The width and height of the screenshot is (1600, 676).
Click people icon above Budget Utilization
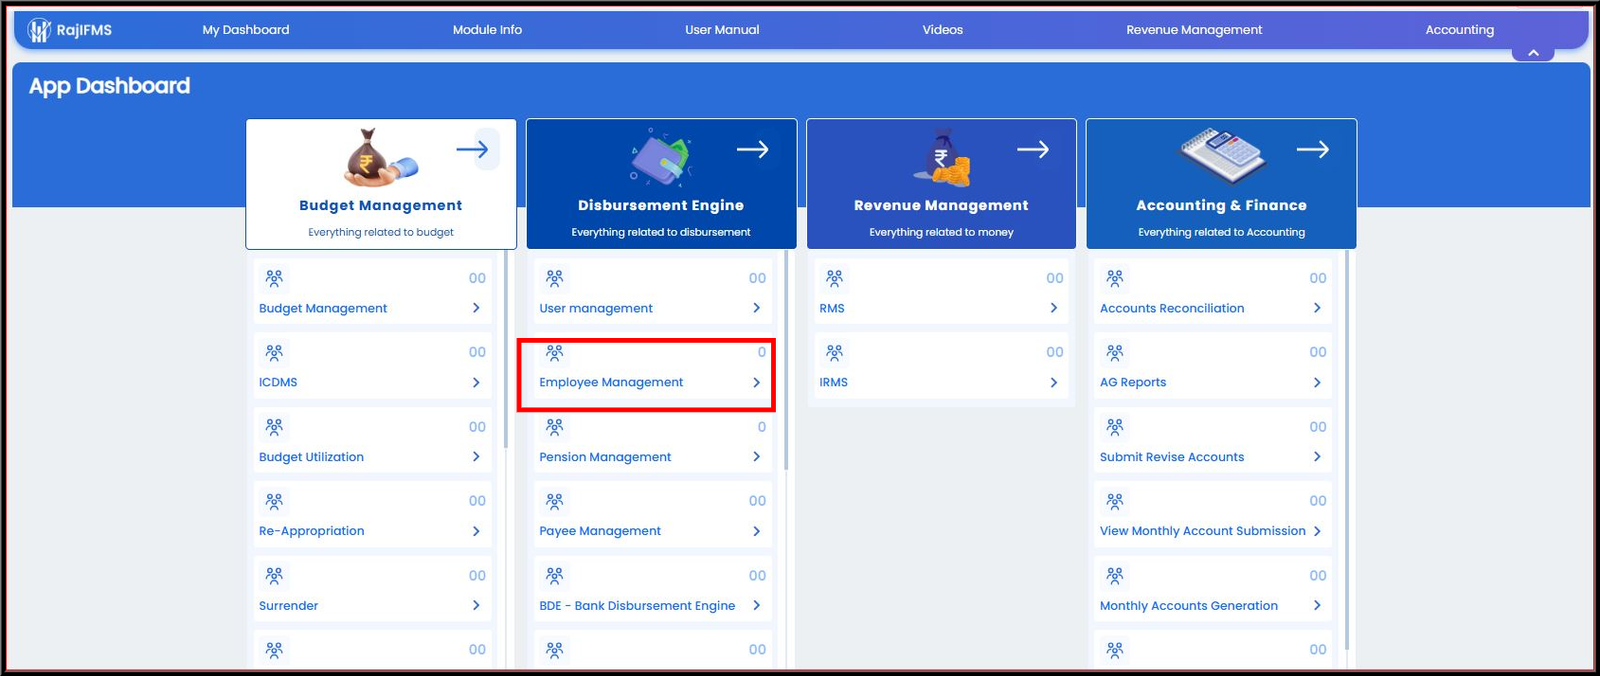tap(274, 427)
